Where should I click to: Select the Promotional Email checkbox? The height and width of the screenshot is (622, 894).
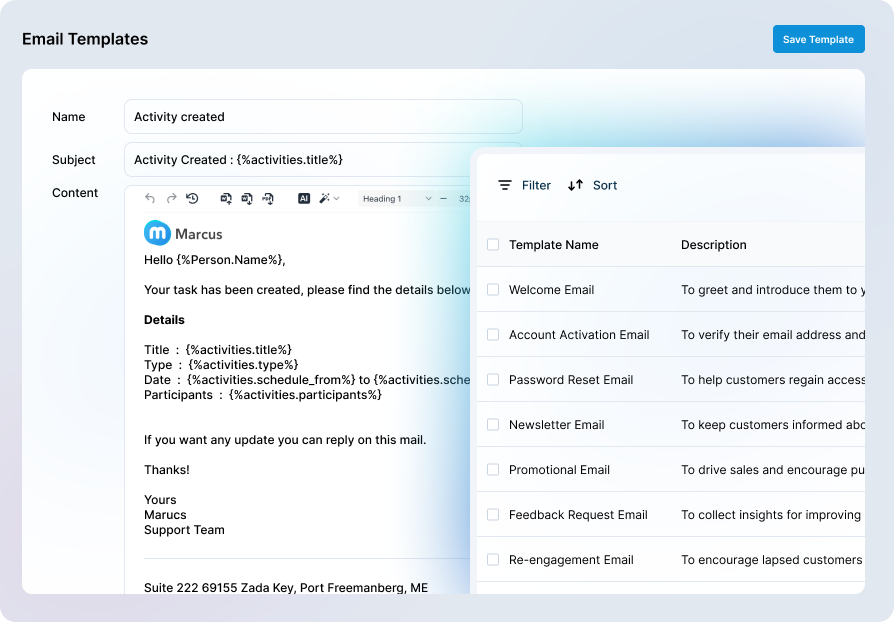493,470
